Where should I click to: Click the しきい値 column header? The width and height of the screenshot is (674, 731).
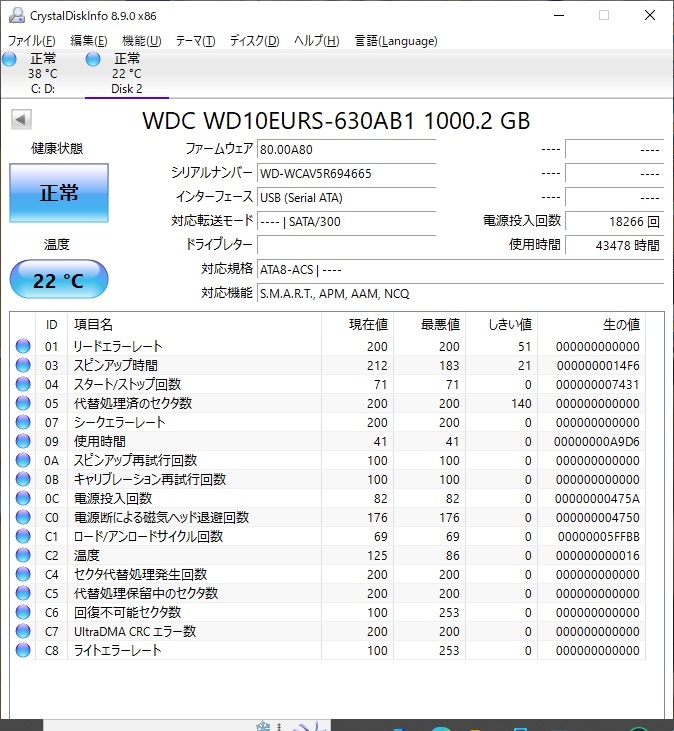tap(502, 324)
